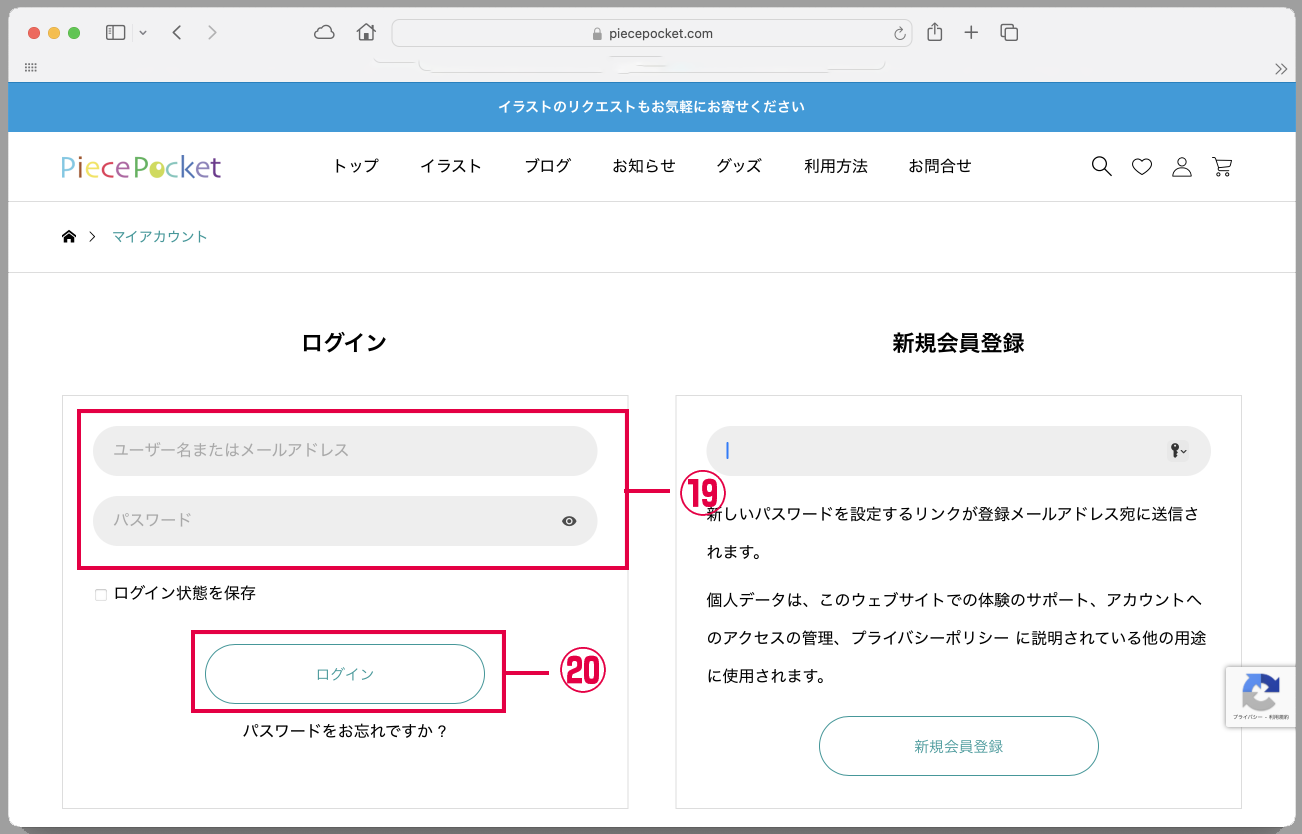This screenshot has width=1302, height=834.
Task: Toggle password visibility eye icon
Action: [x=569, y=521]
